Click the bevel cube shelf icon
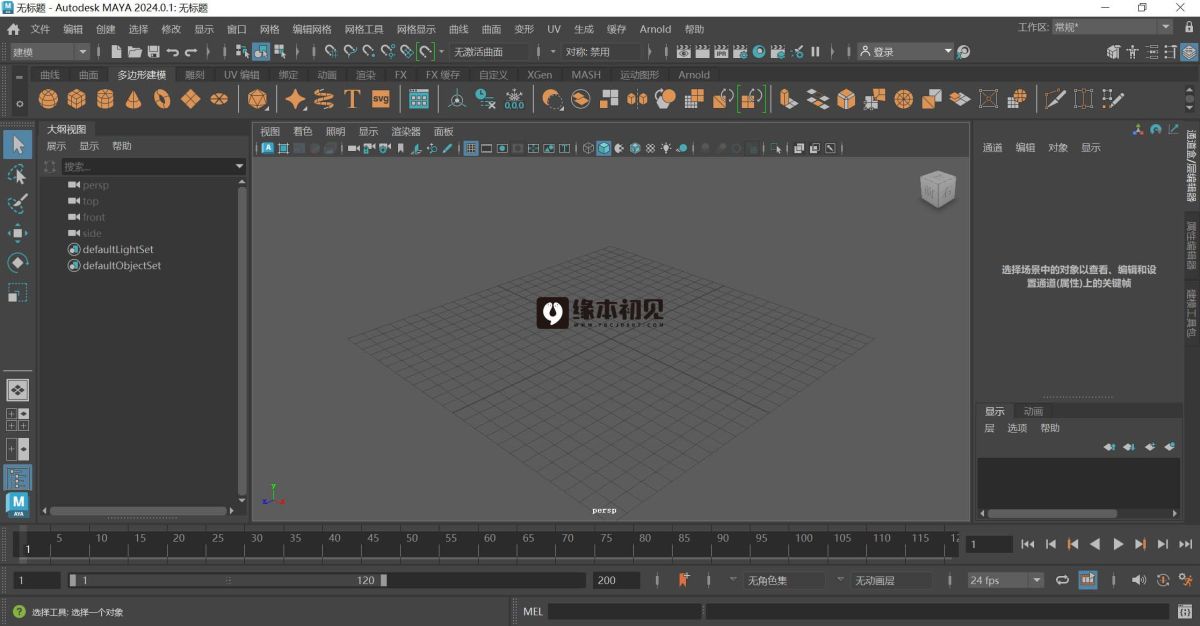The width and height of the screenshot is (1200, 626). click(846, 99)
